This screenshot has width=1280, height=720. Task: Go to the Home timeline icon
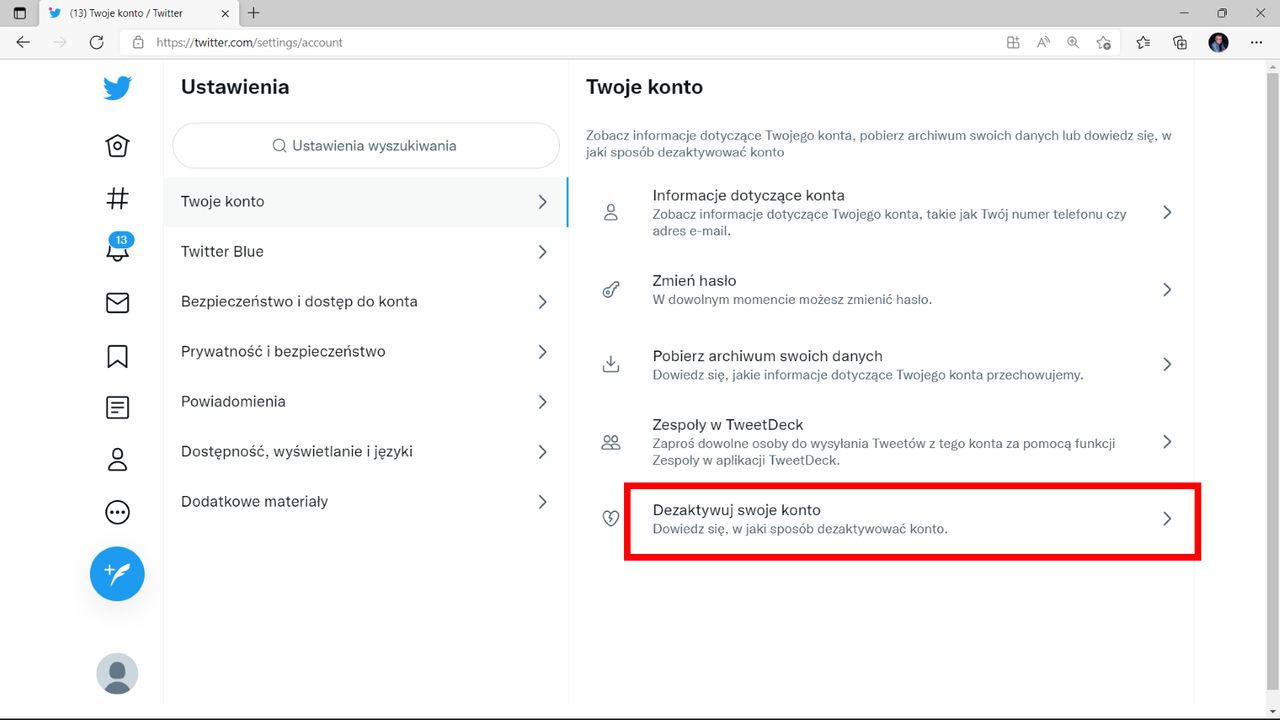(x=117, y=146)
